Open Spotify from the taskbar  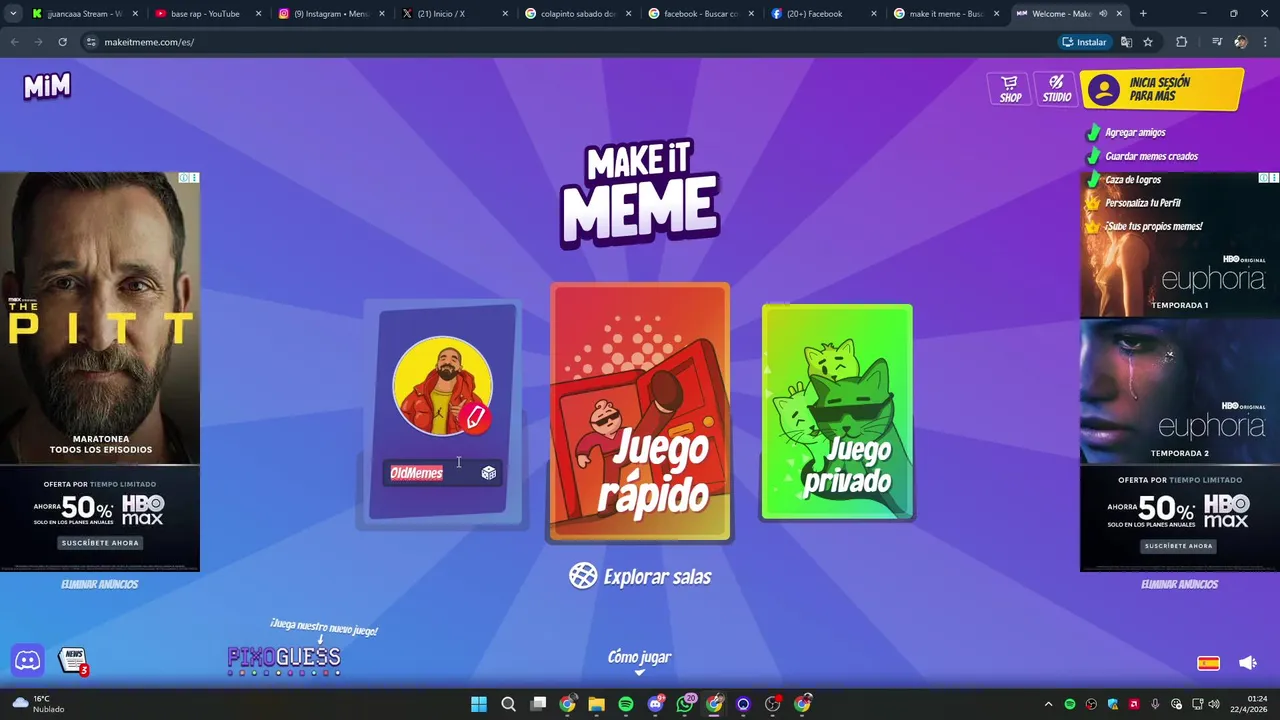tap(626, 704)
